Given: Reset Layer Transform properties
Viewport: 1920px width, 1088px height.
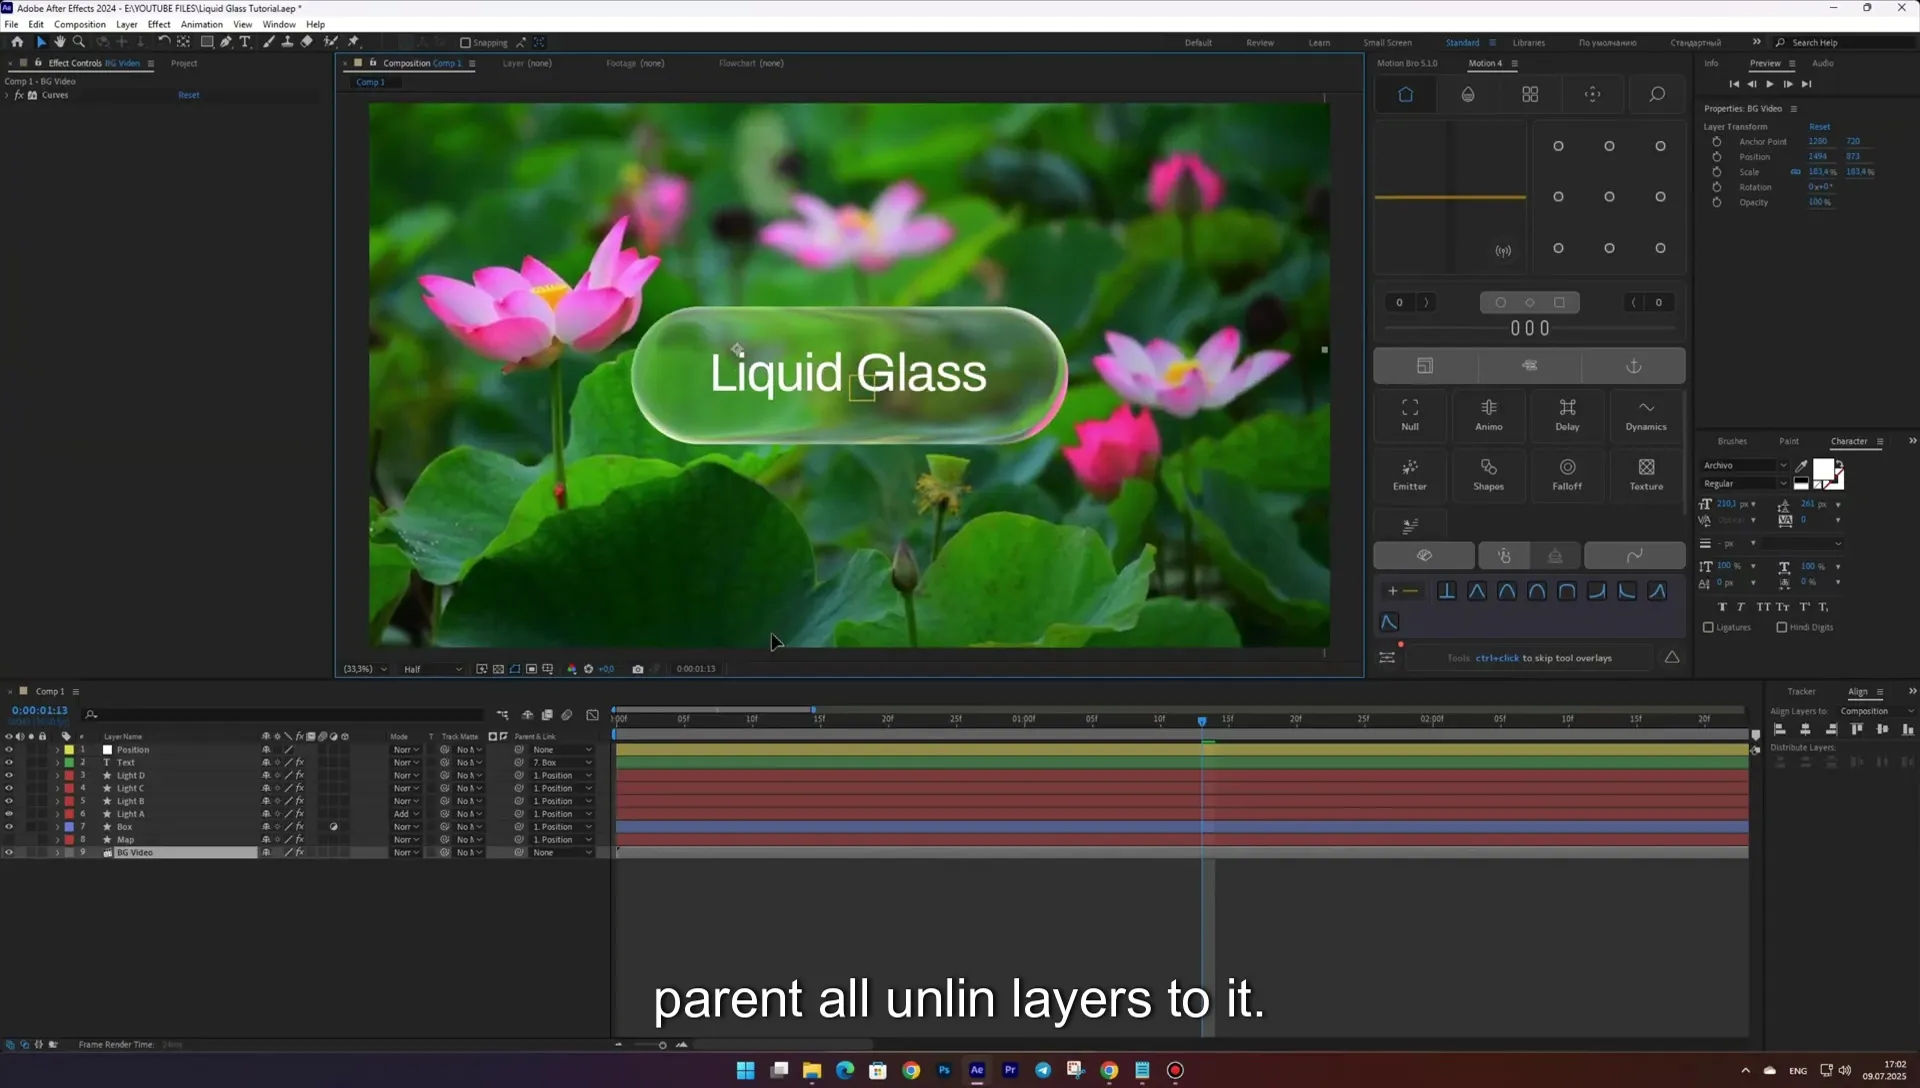Looking at the screenshot, I should click(x=1819, y=127).
